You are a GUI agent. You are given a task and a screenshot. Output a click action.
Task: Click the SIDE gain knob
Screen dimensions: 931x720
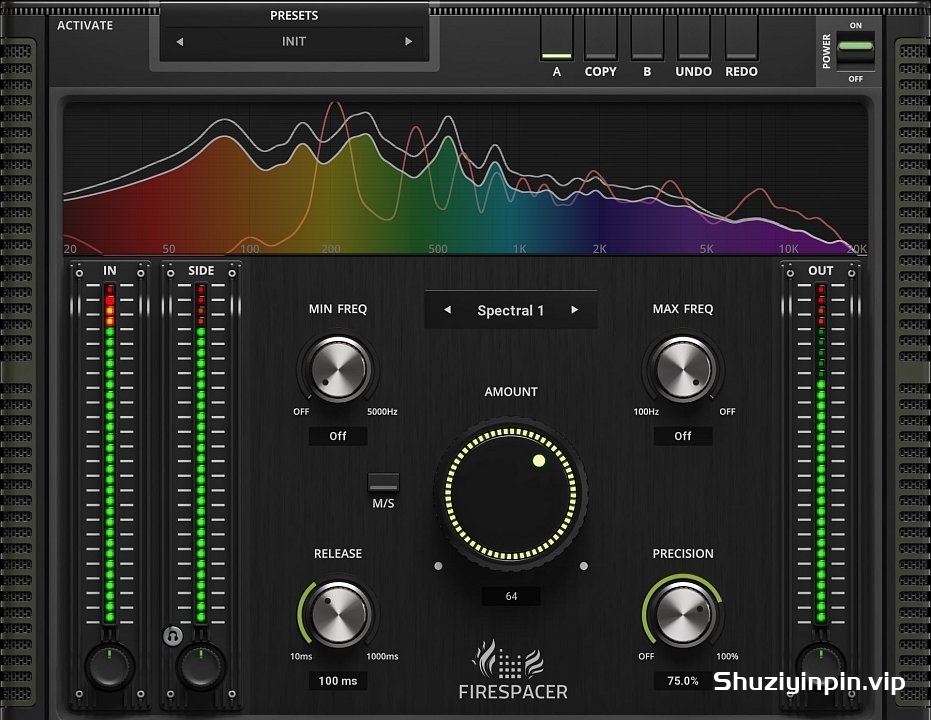[x=201, y=667]
